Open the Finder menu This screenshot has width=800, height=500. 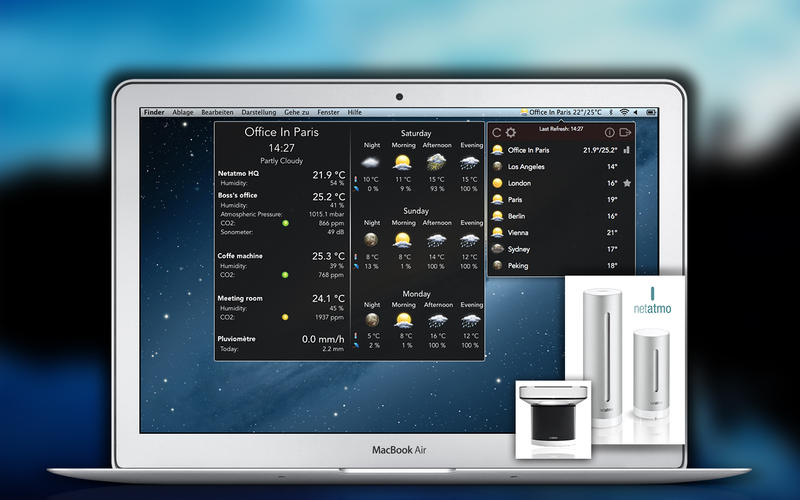(x=154, y=112)
